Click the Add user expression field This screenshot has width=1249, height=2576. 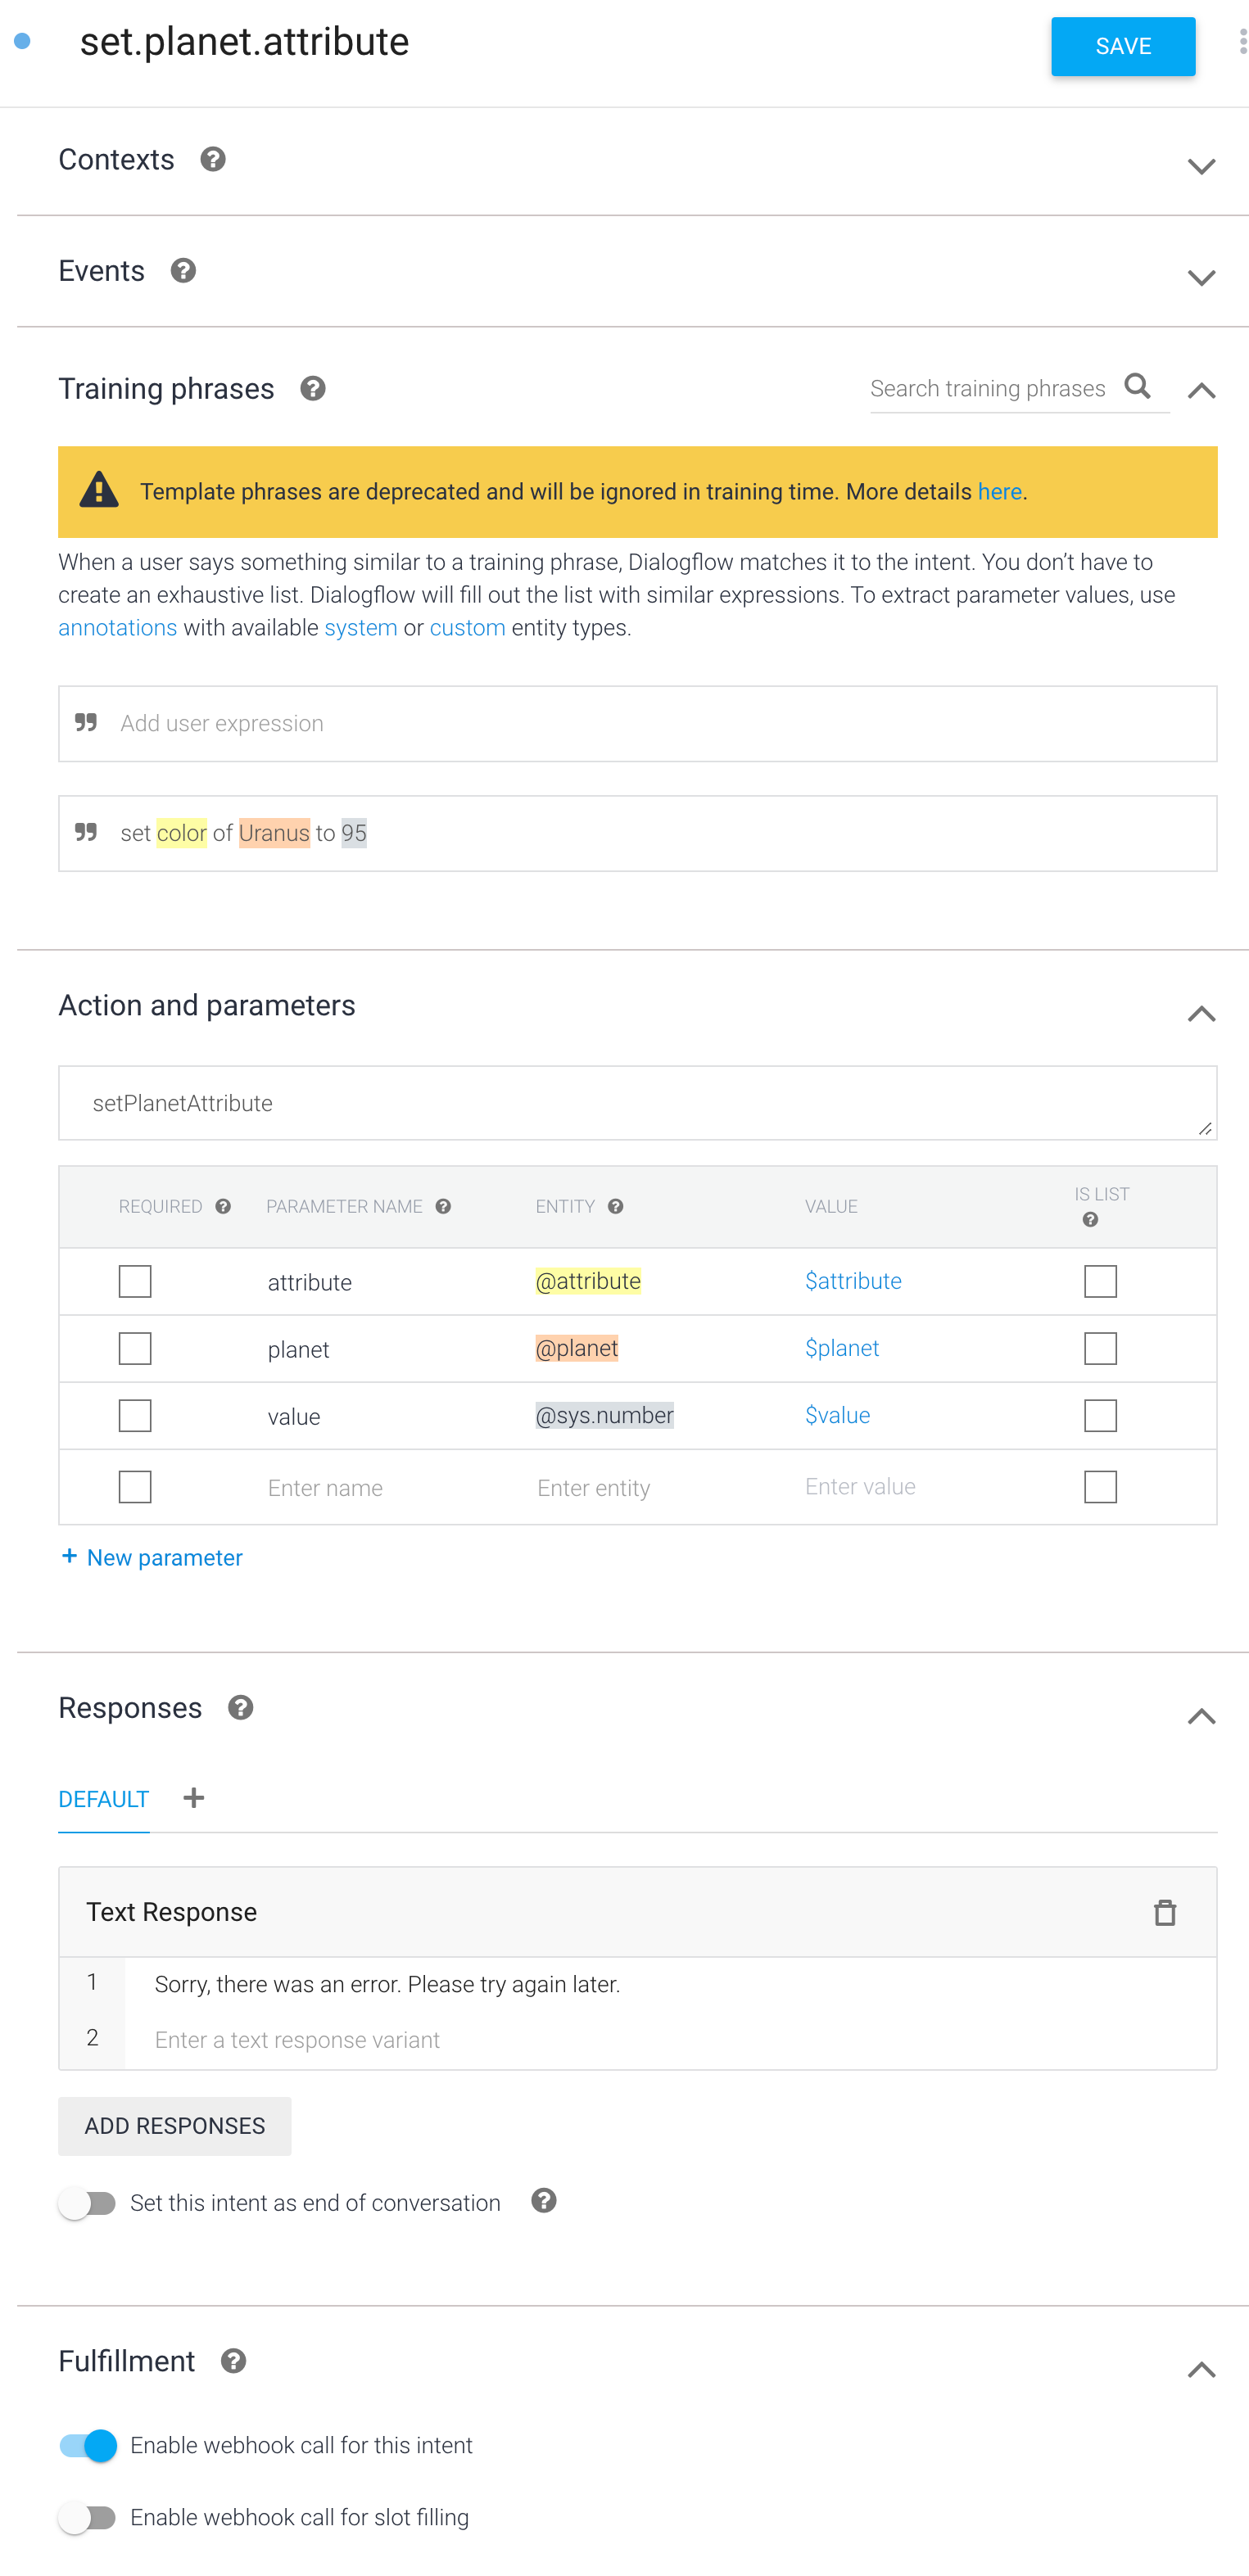pyautogui.click(x=637, y=723)
